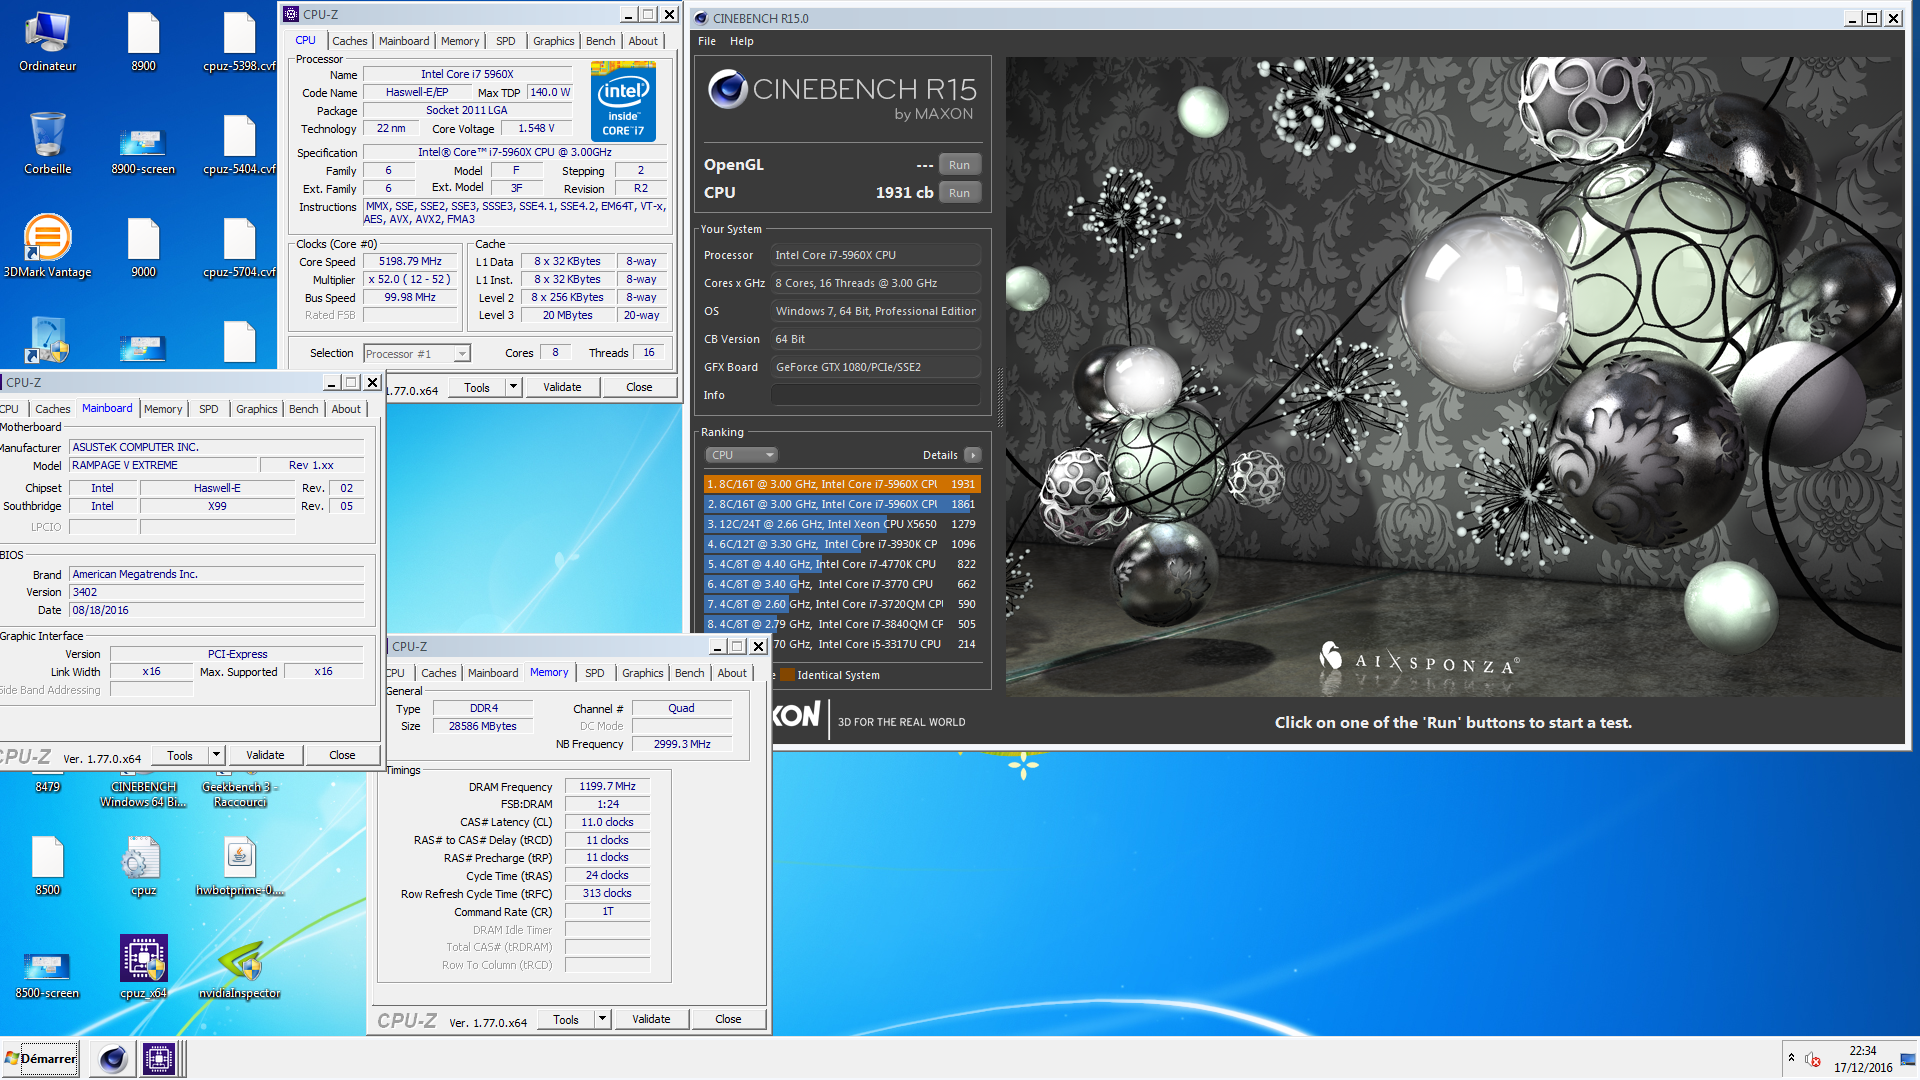Viewport: 1920px width, 1080px height.
Task: Select the 8500-screen image icon
Action: click(47, 975)
